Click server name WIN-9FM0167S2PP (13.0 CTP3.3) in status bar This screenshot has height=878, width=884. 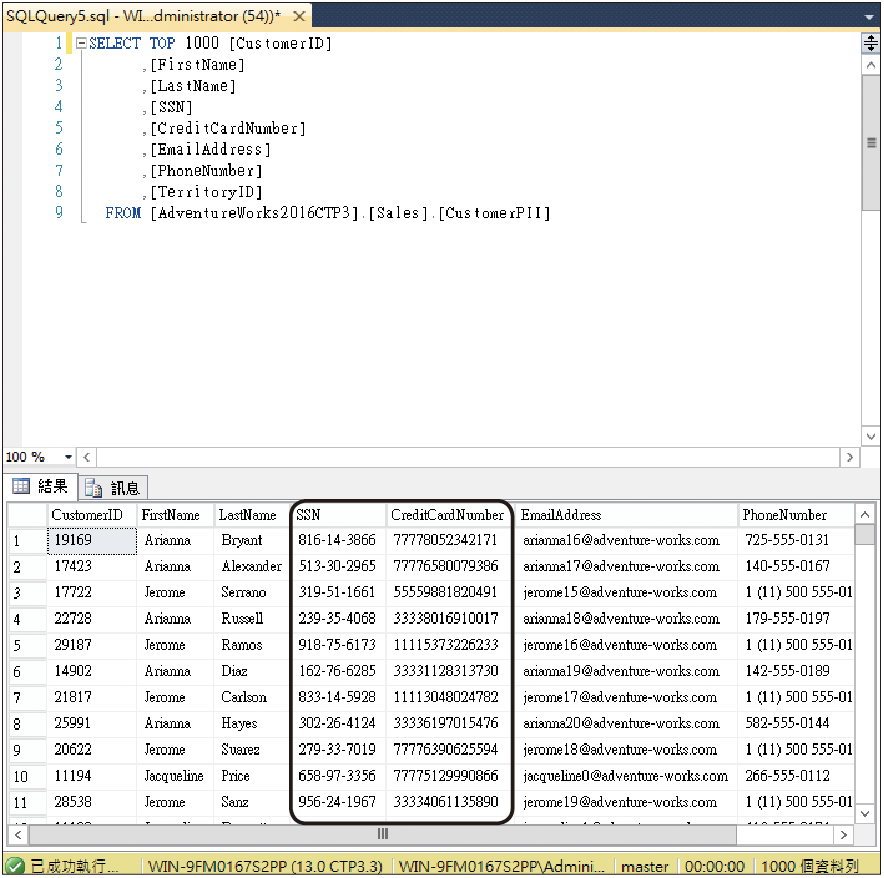265,866
